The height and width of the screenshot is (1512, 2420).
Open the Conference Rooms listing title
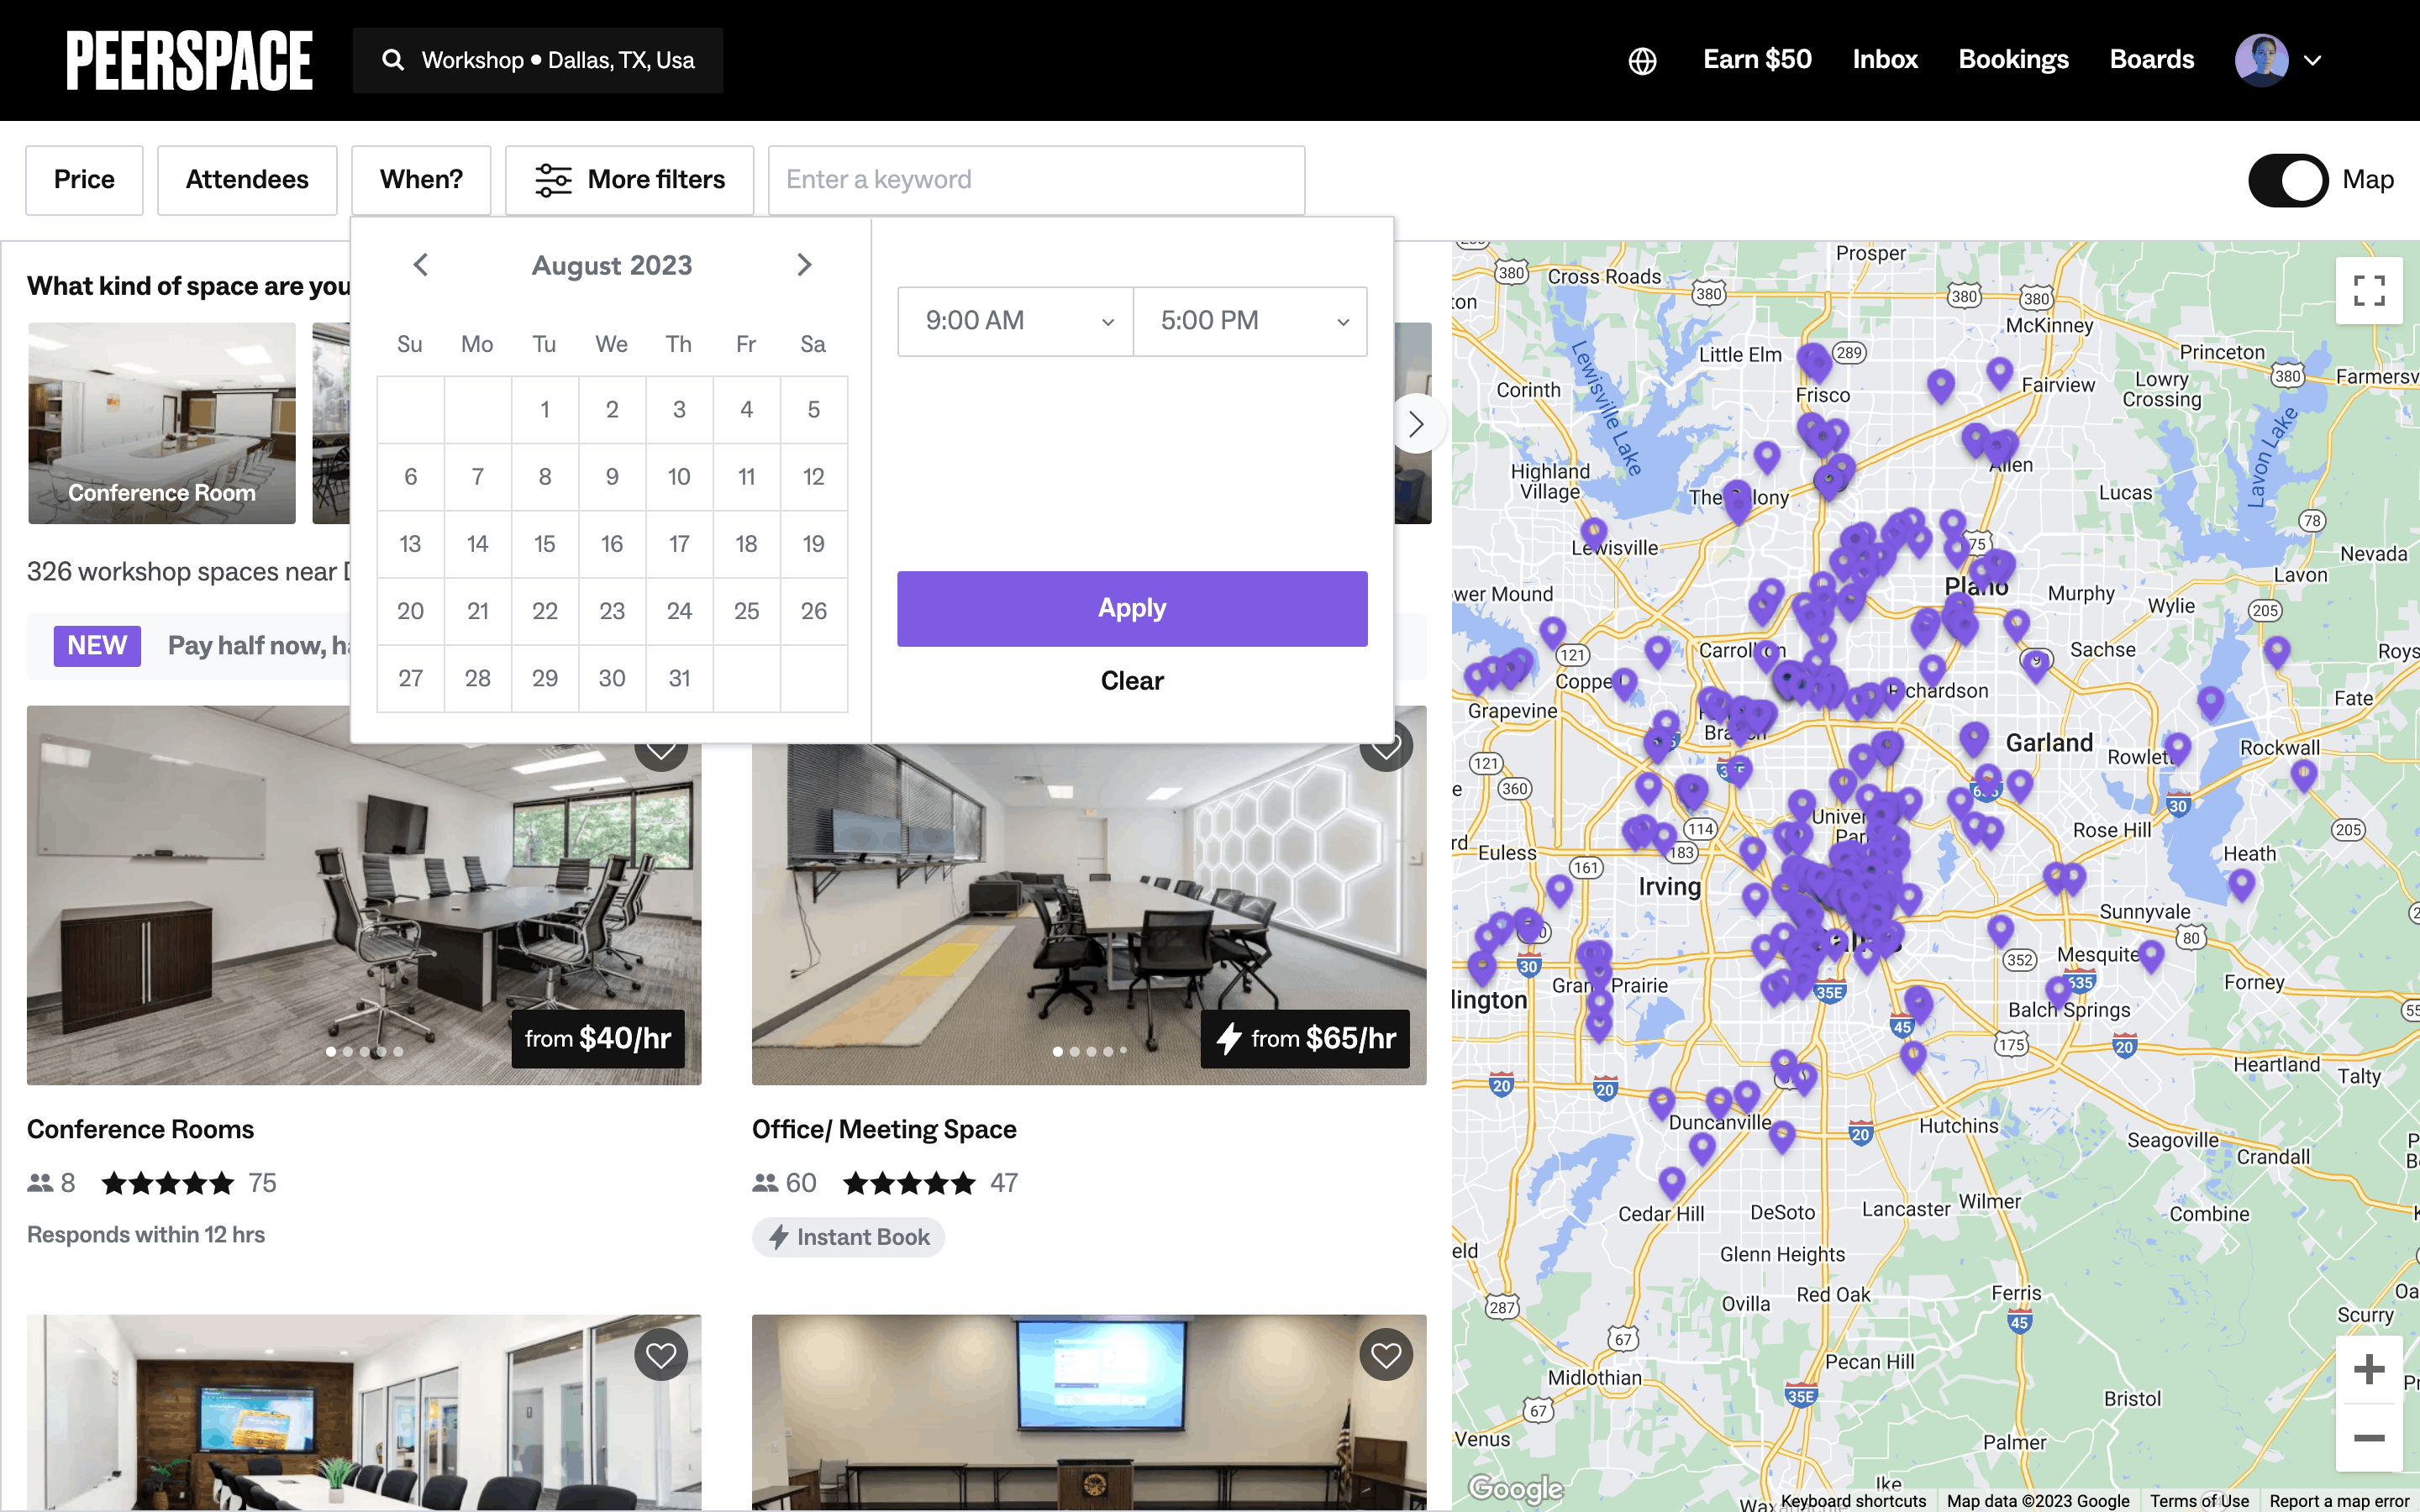140,1129
